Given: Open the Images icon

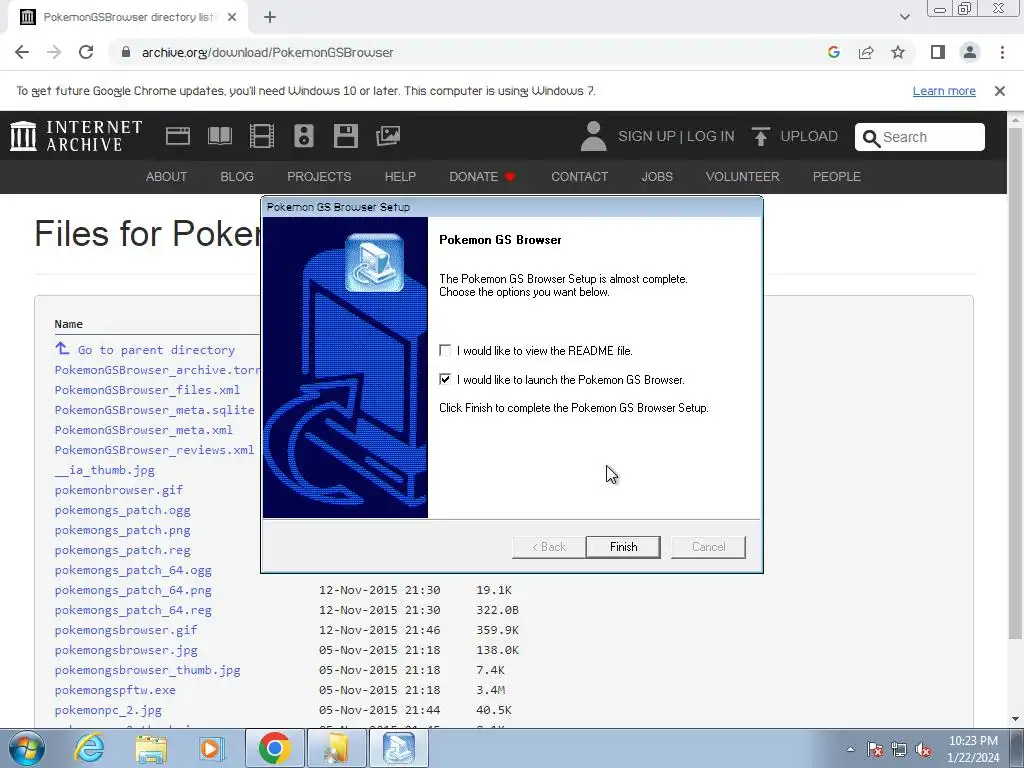Looking at the screenshot, I should [388, 136].
